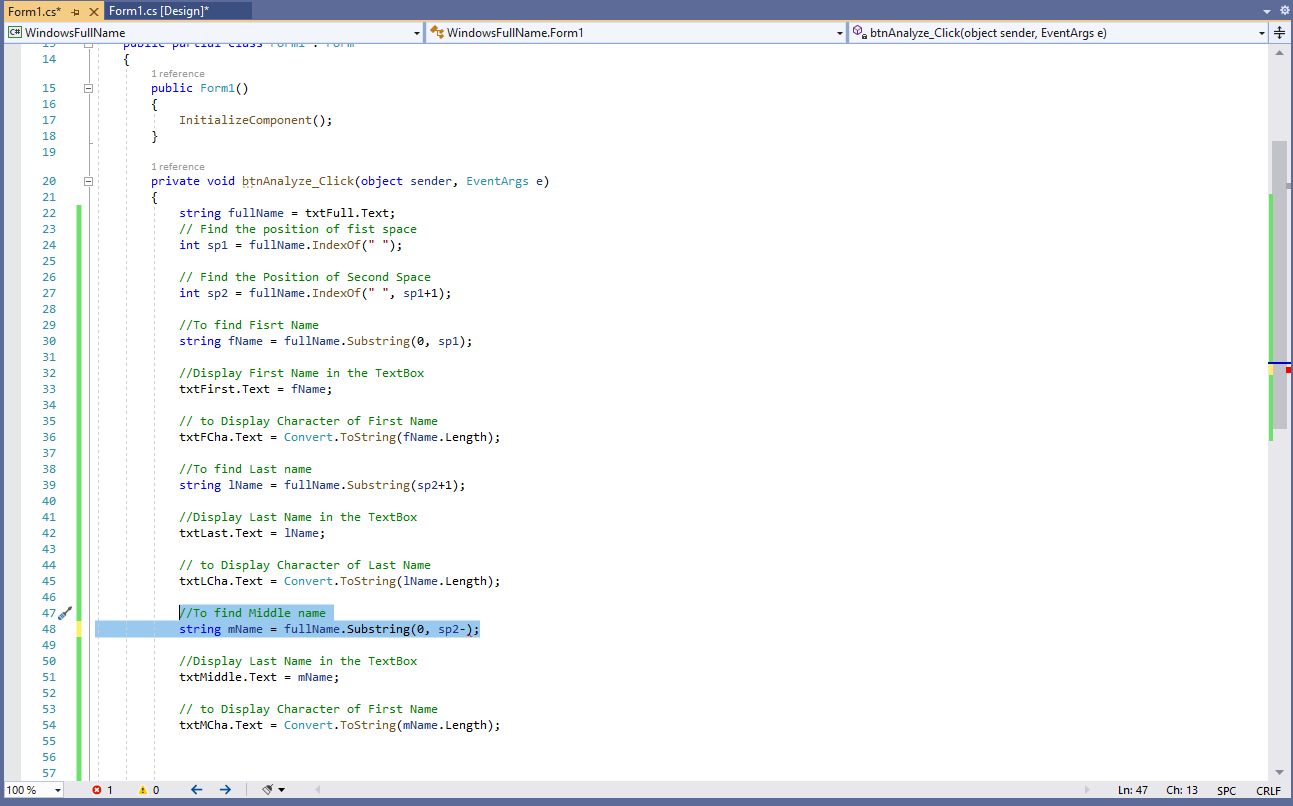The width and height of the screenshot is (1293, 806).
Task: Click line number 48 in the gutter
Action: [x=49, y=629]
